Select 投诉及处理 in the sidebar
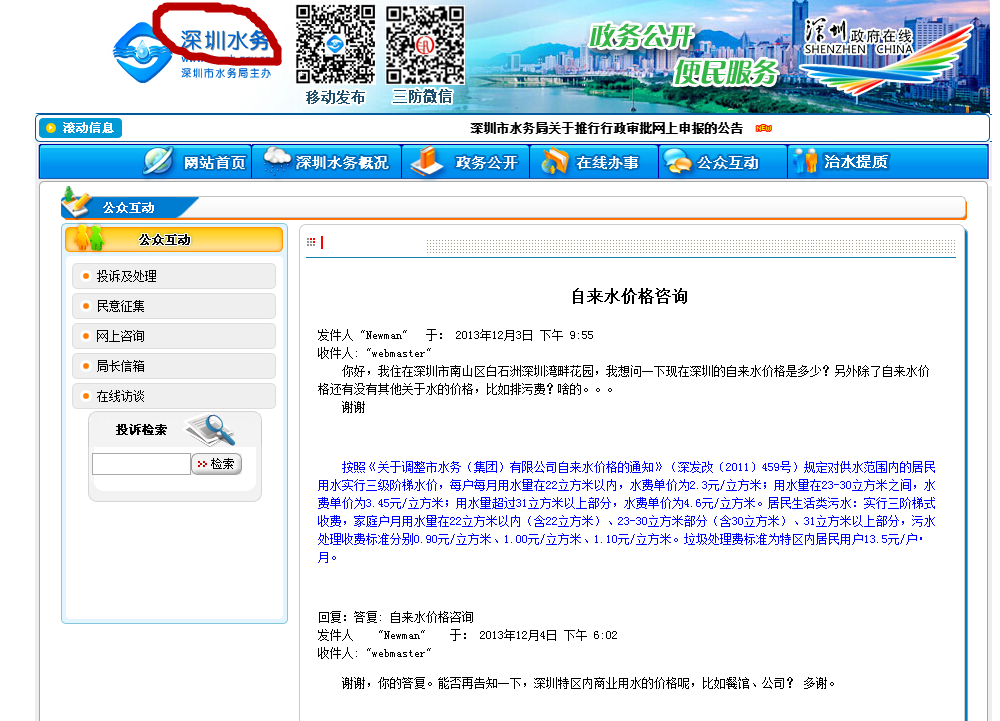 [x=127, y=276]
